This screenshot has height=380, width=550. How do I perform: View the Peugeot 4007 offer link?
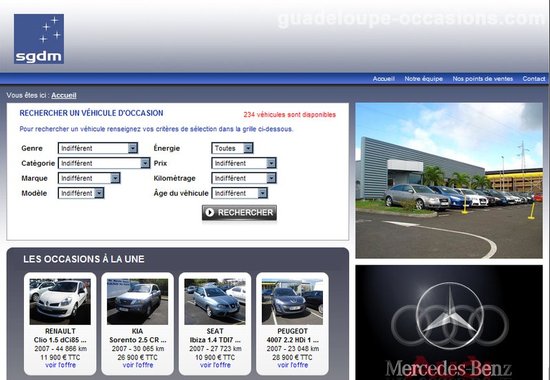pos(293,365)
